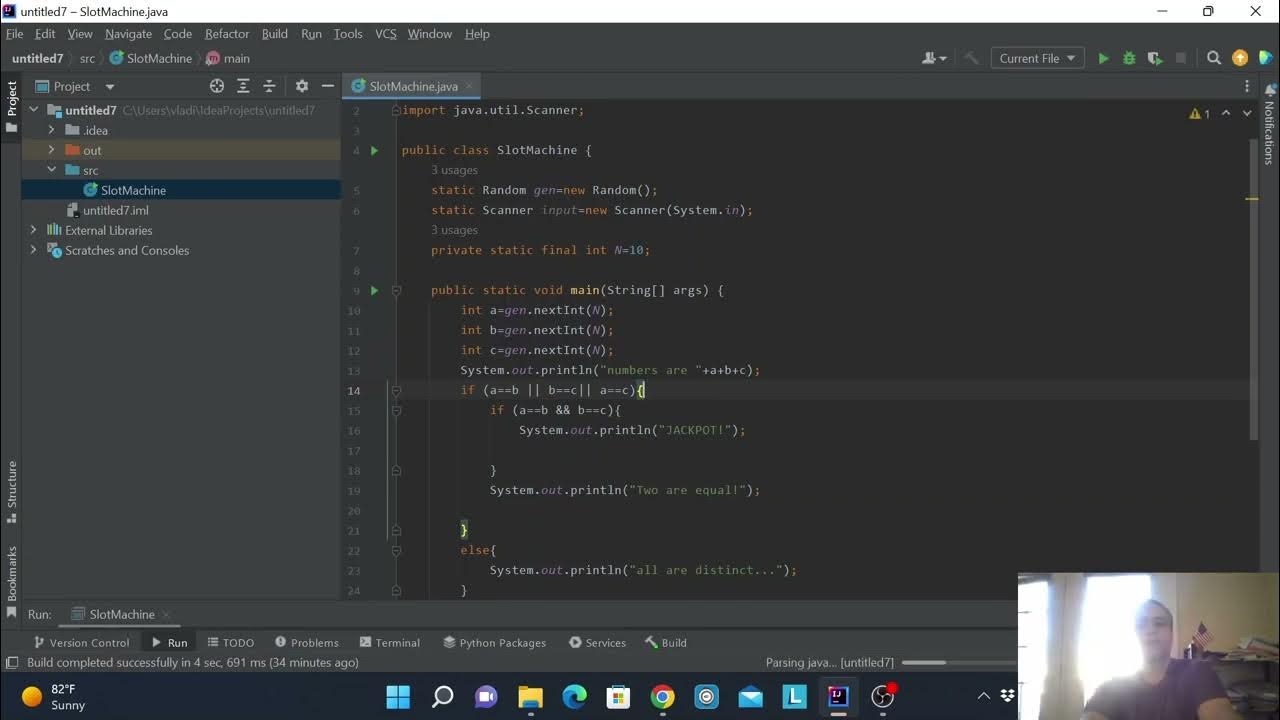Expand External Libraries node
This screenshot has width=1280, height=720.
[33, 230]
